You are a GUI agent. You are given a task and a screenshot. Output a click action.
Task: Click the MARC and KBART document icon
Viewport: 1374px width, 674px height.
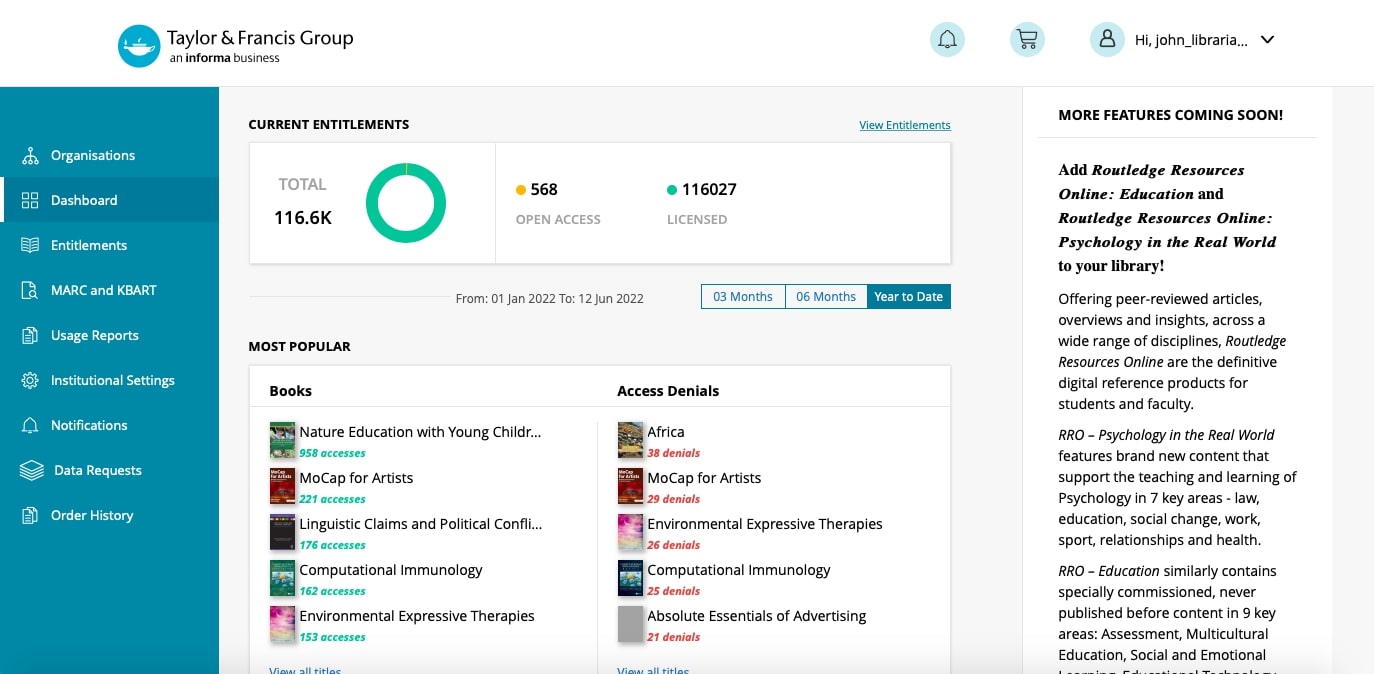tap(30, 290)
